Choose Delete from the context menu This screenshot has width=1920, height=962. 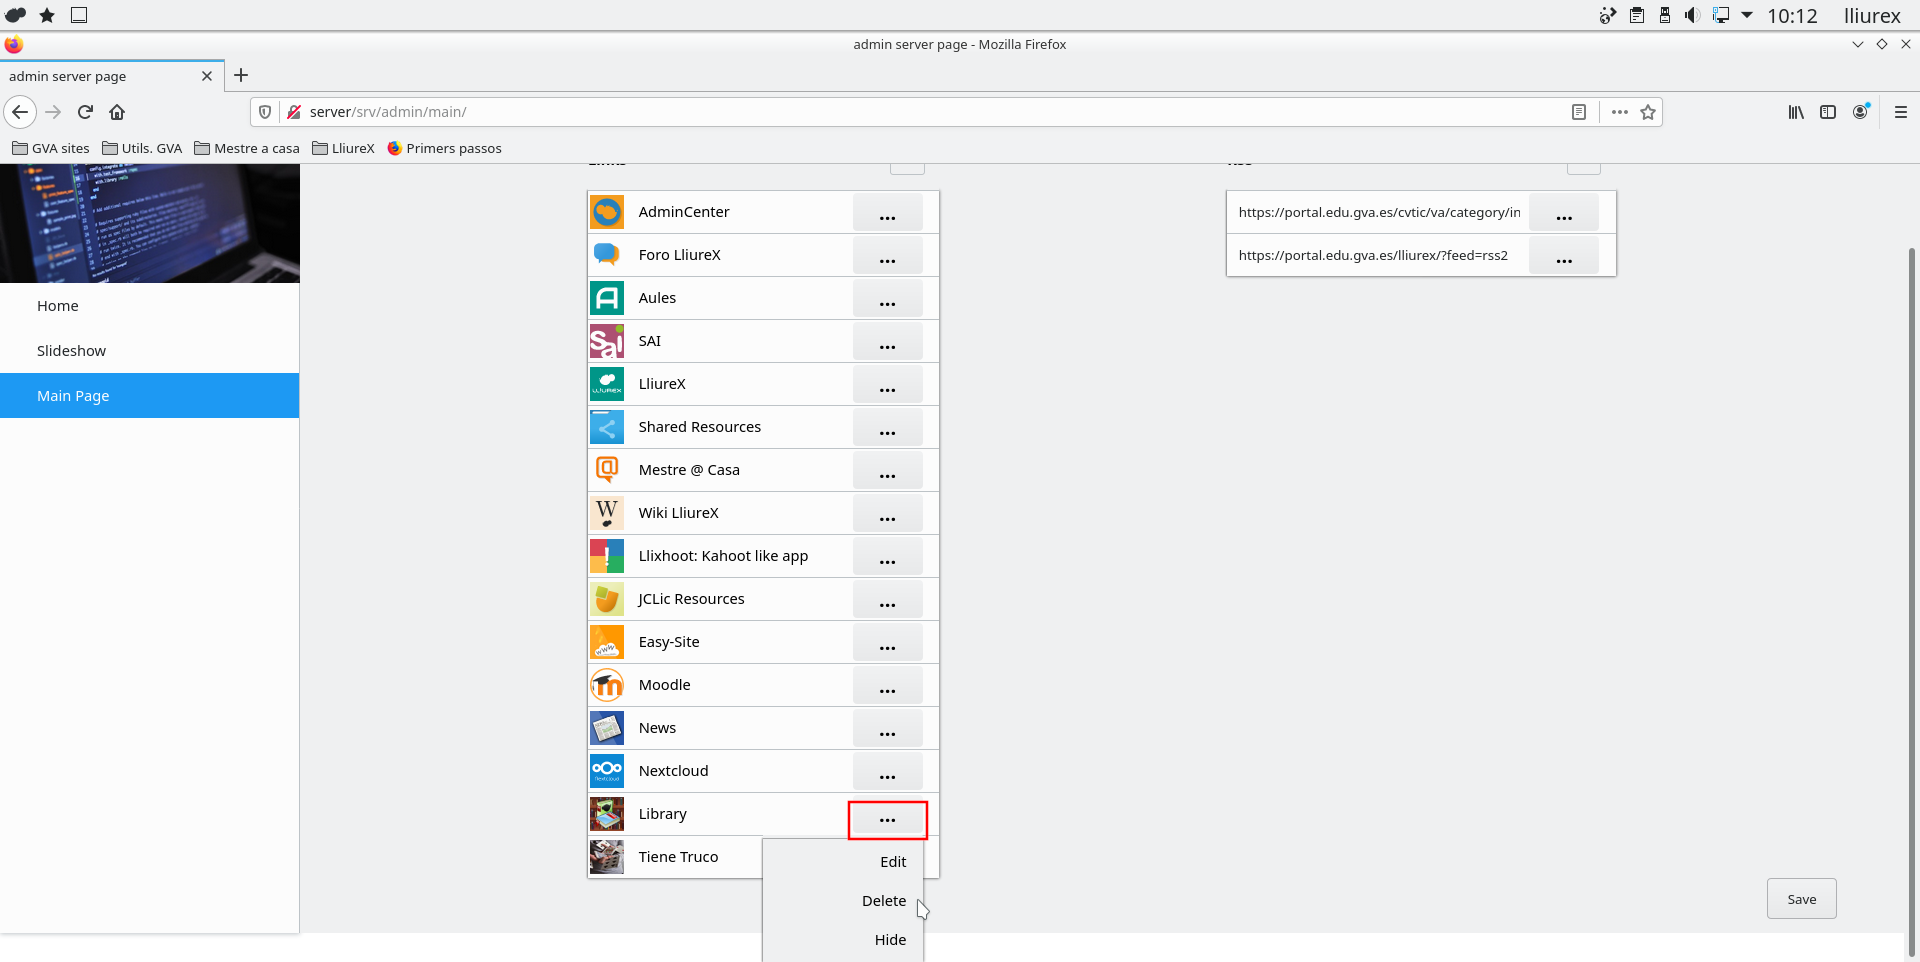883,901
